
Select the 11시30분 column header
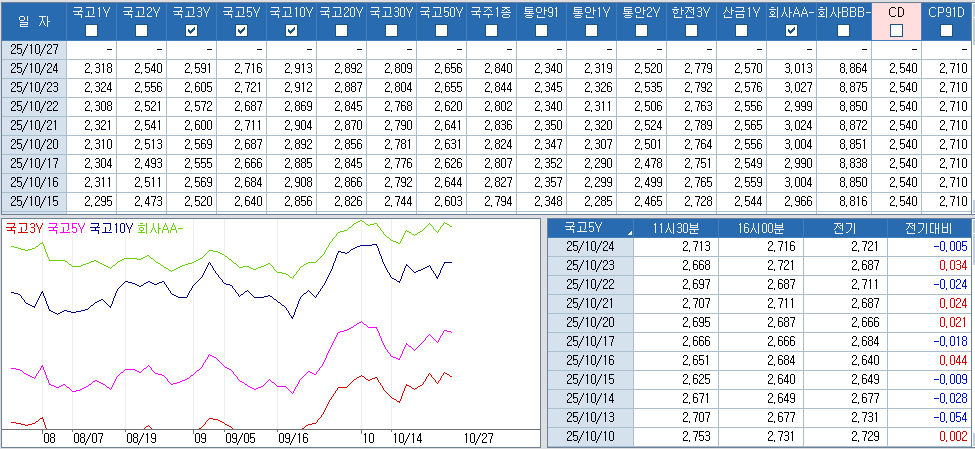[x=674, y=226]
